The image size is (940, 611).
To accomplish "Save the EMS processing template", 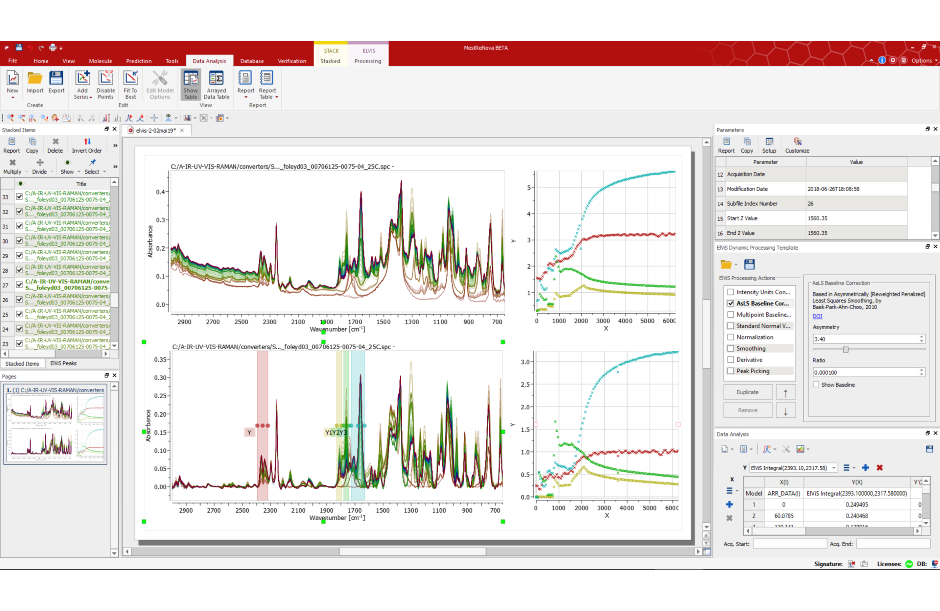I will (749, 264).
